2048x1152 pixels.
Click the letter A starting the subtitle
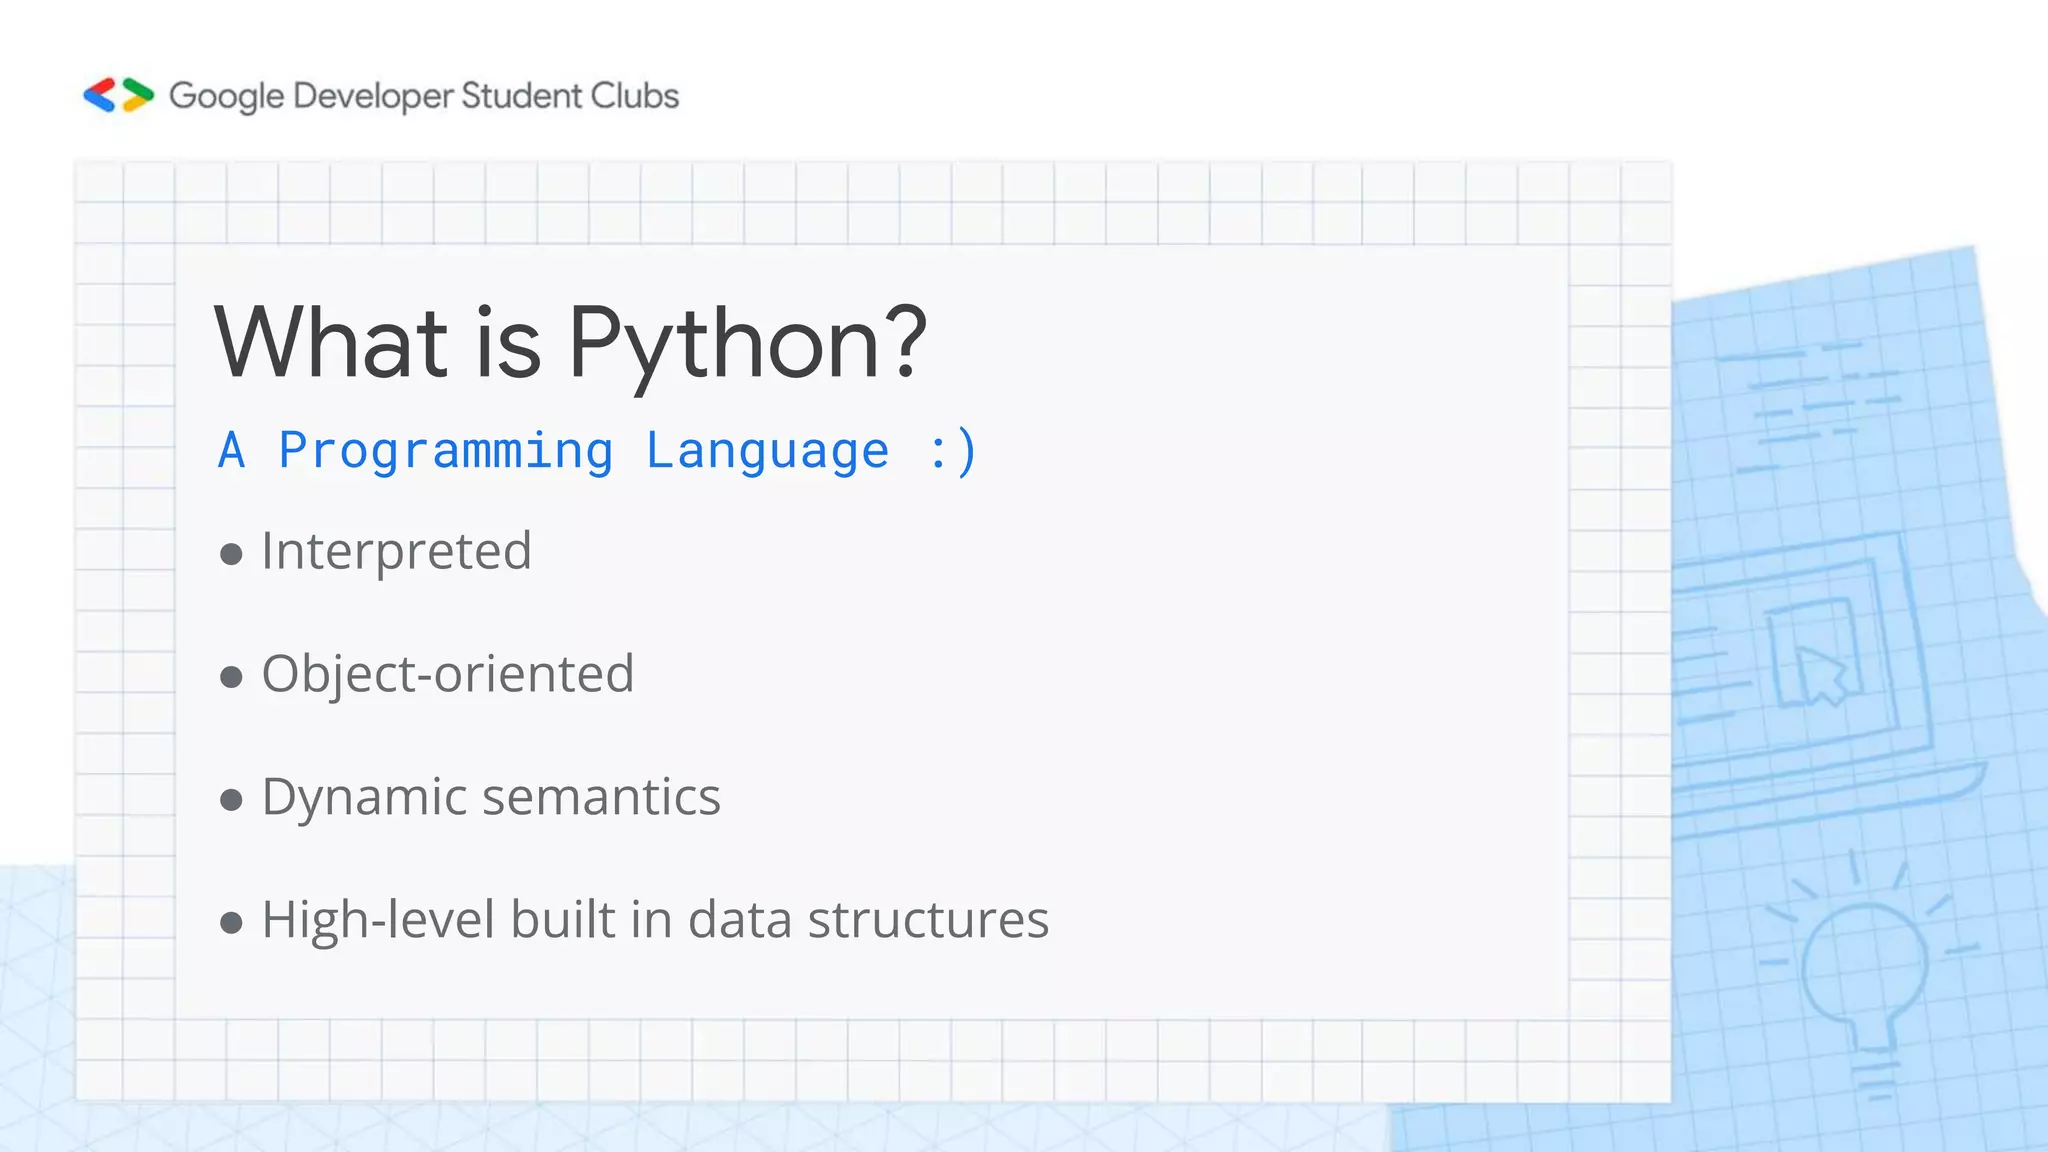point(231,450)
